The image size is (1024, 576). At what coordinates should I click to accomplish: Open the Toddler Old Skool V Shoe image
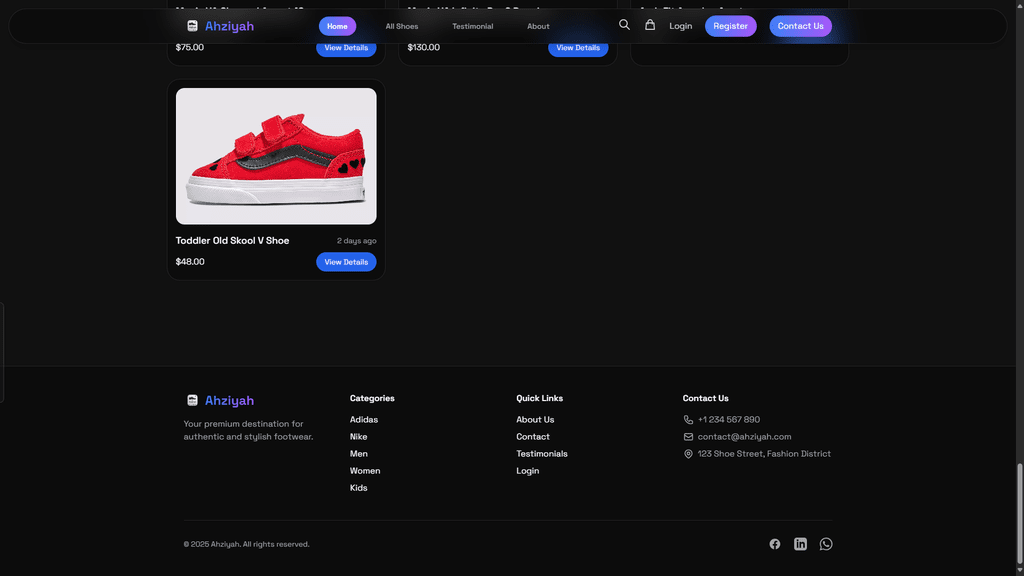point(276,156)
